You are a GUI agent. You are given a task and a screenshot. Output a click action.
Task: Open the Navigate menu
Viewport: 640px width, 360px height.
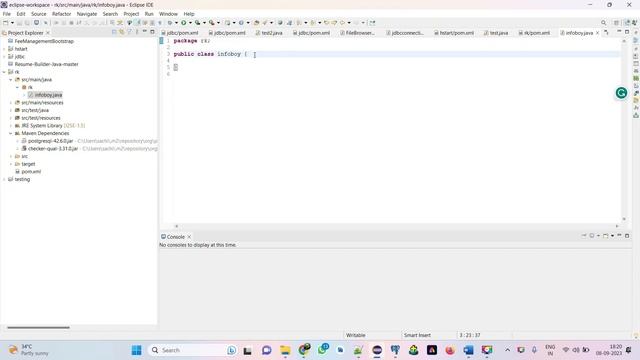tap(87, 14)
